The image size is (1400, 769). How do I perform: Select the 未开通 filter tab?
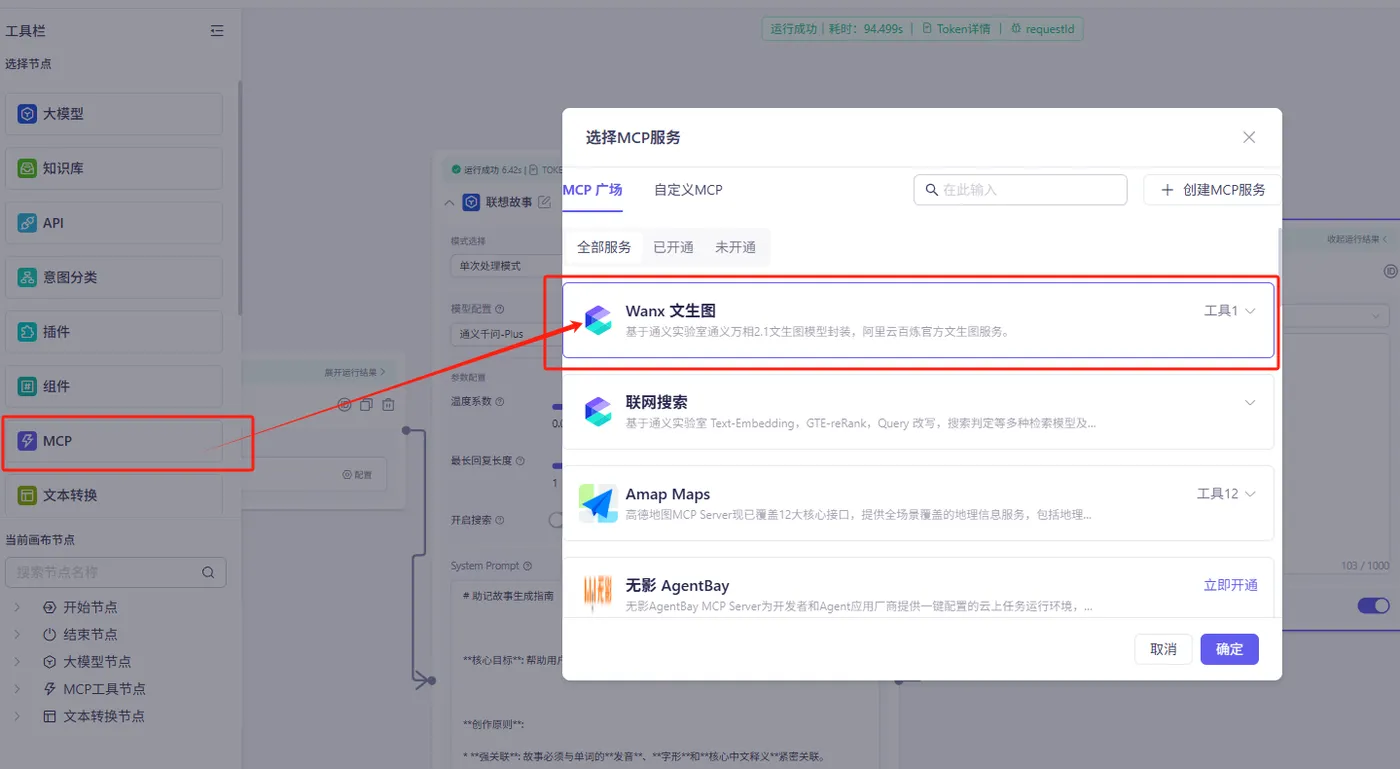[x=735, y=247]
